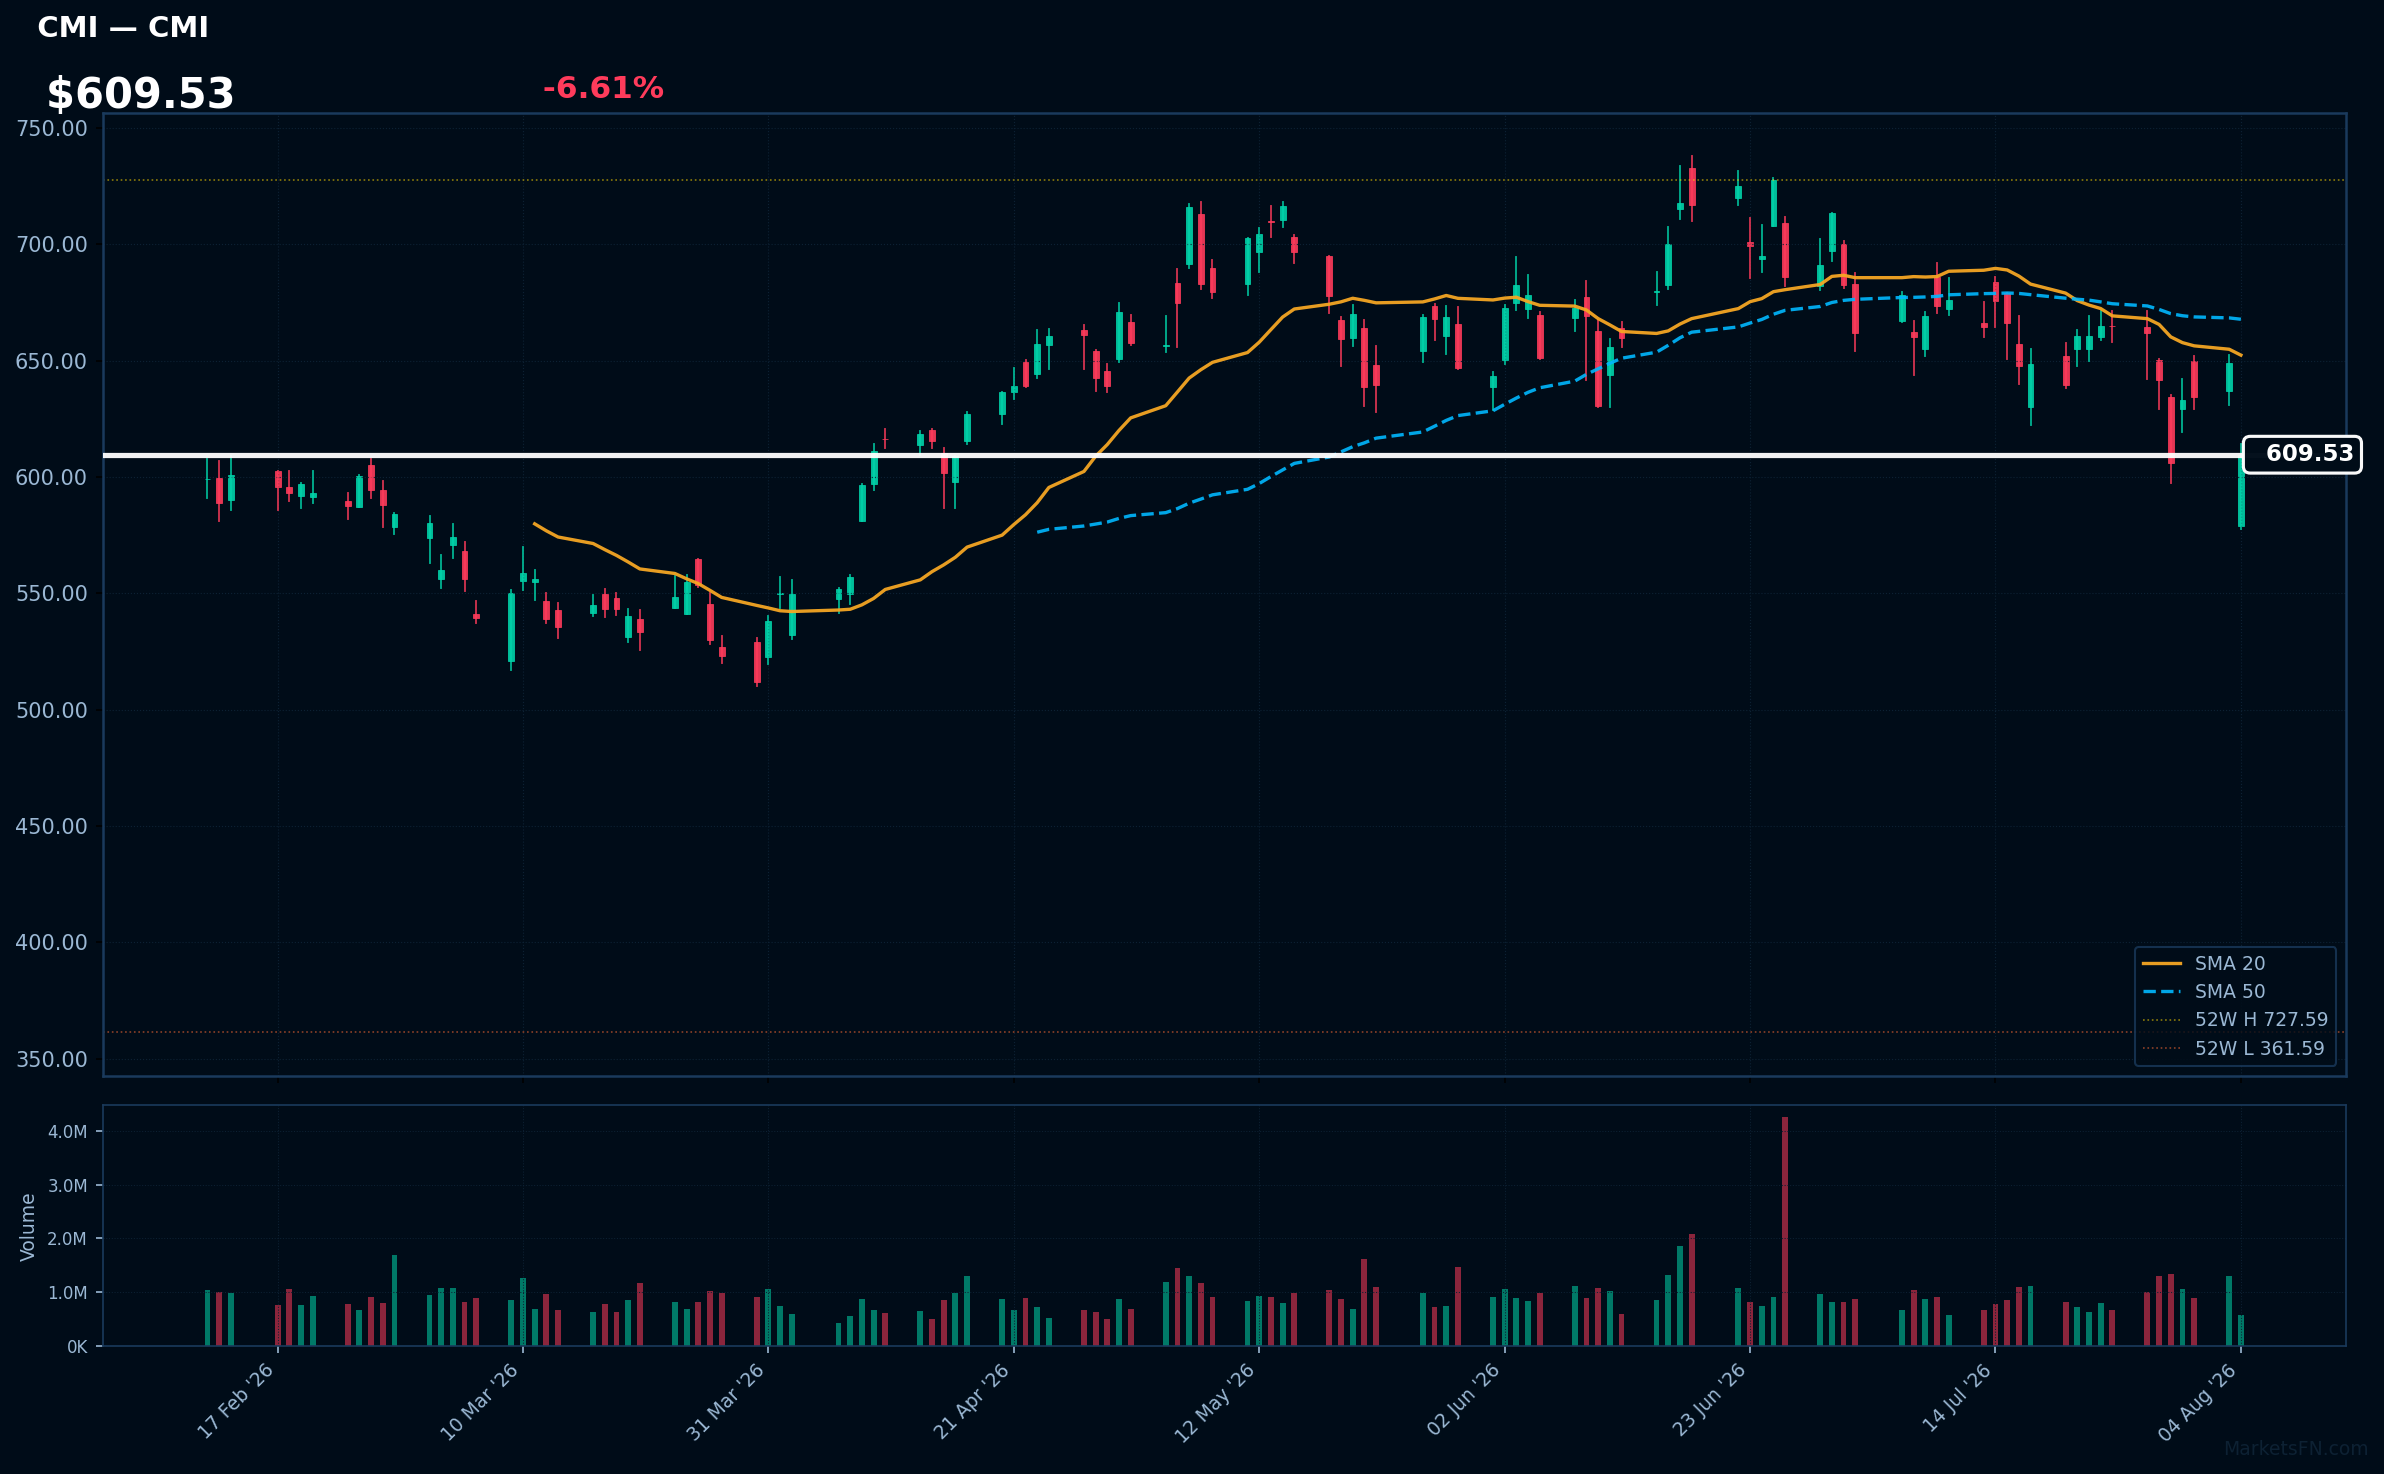2384x1474 pixels.
Task: Click the 700.00 y-axis label
Action: pyautogui.click(x=52, y=245)
